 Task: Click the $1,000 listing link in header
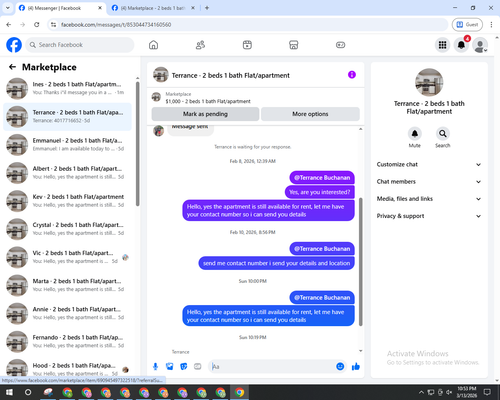208,101
